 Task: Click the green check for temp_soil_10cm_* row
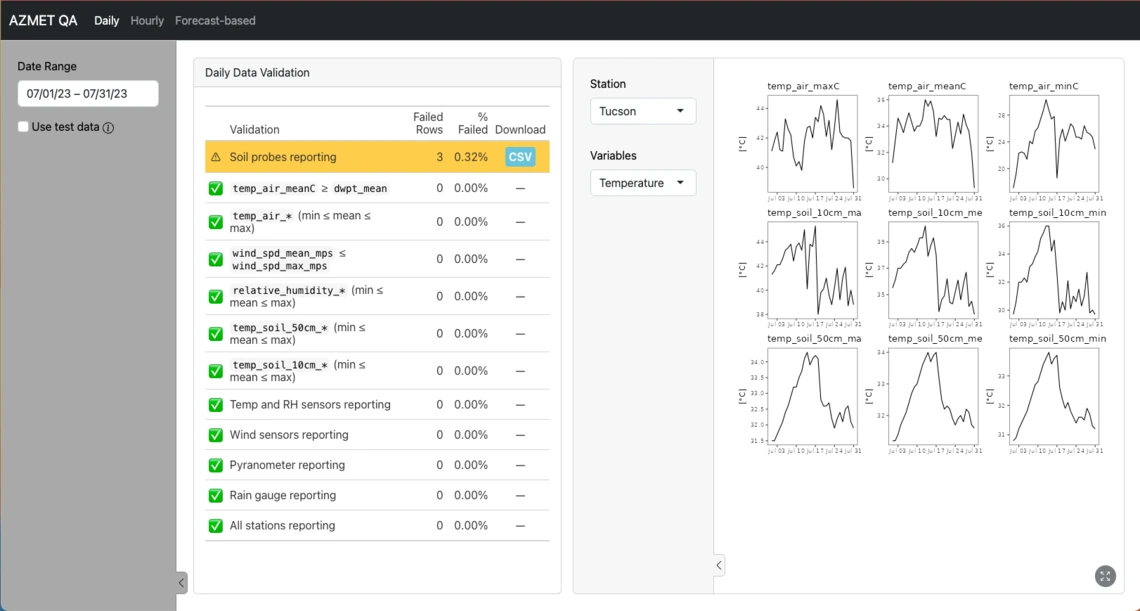pos(215,371)
